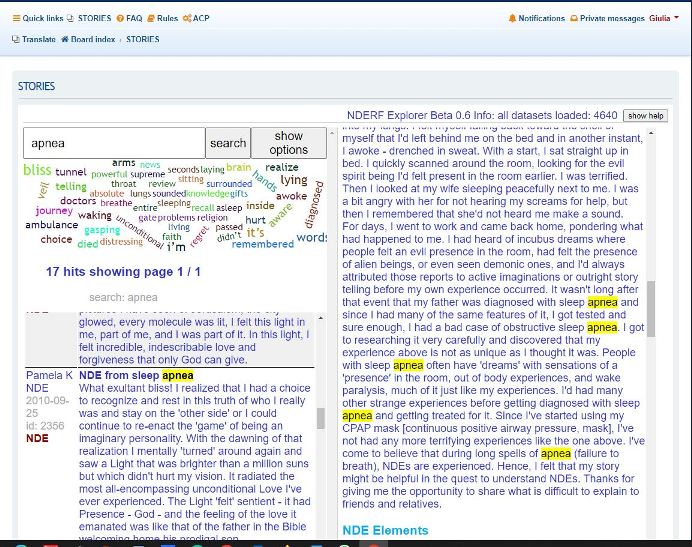692x547 pixels.
Task: Click results list scroll-up arrow
Action: click(320, 318)
